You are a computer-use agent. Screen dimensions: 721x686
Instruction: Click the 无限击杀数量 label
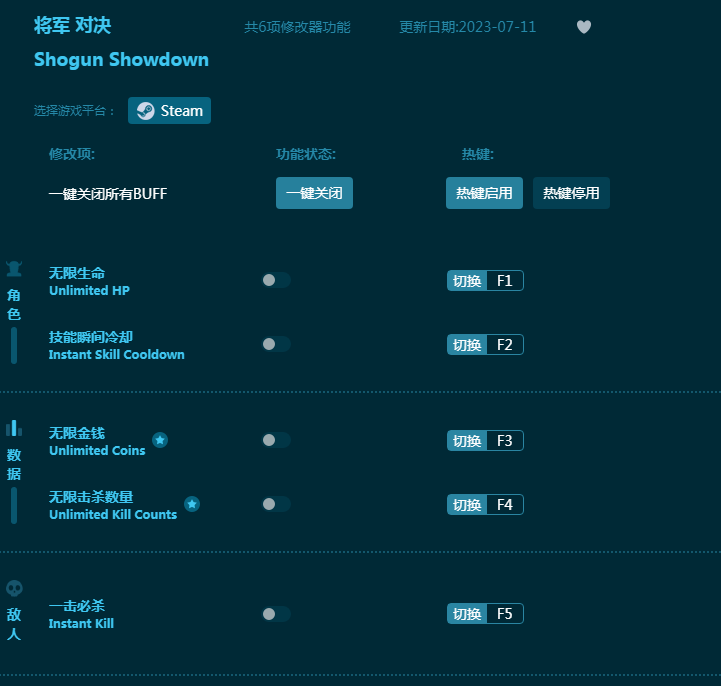pos(91,497)
